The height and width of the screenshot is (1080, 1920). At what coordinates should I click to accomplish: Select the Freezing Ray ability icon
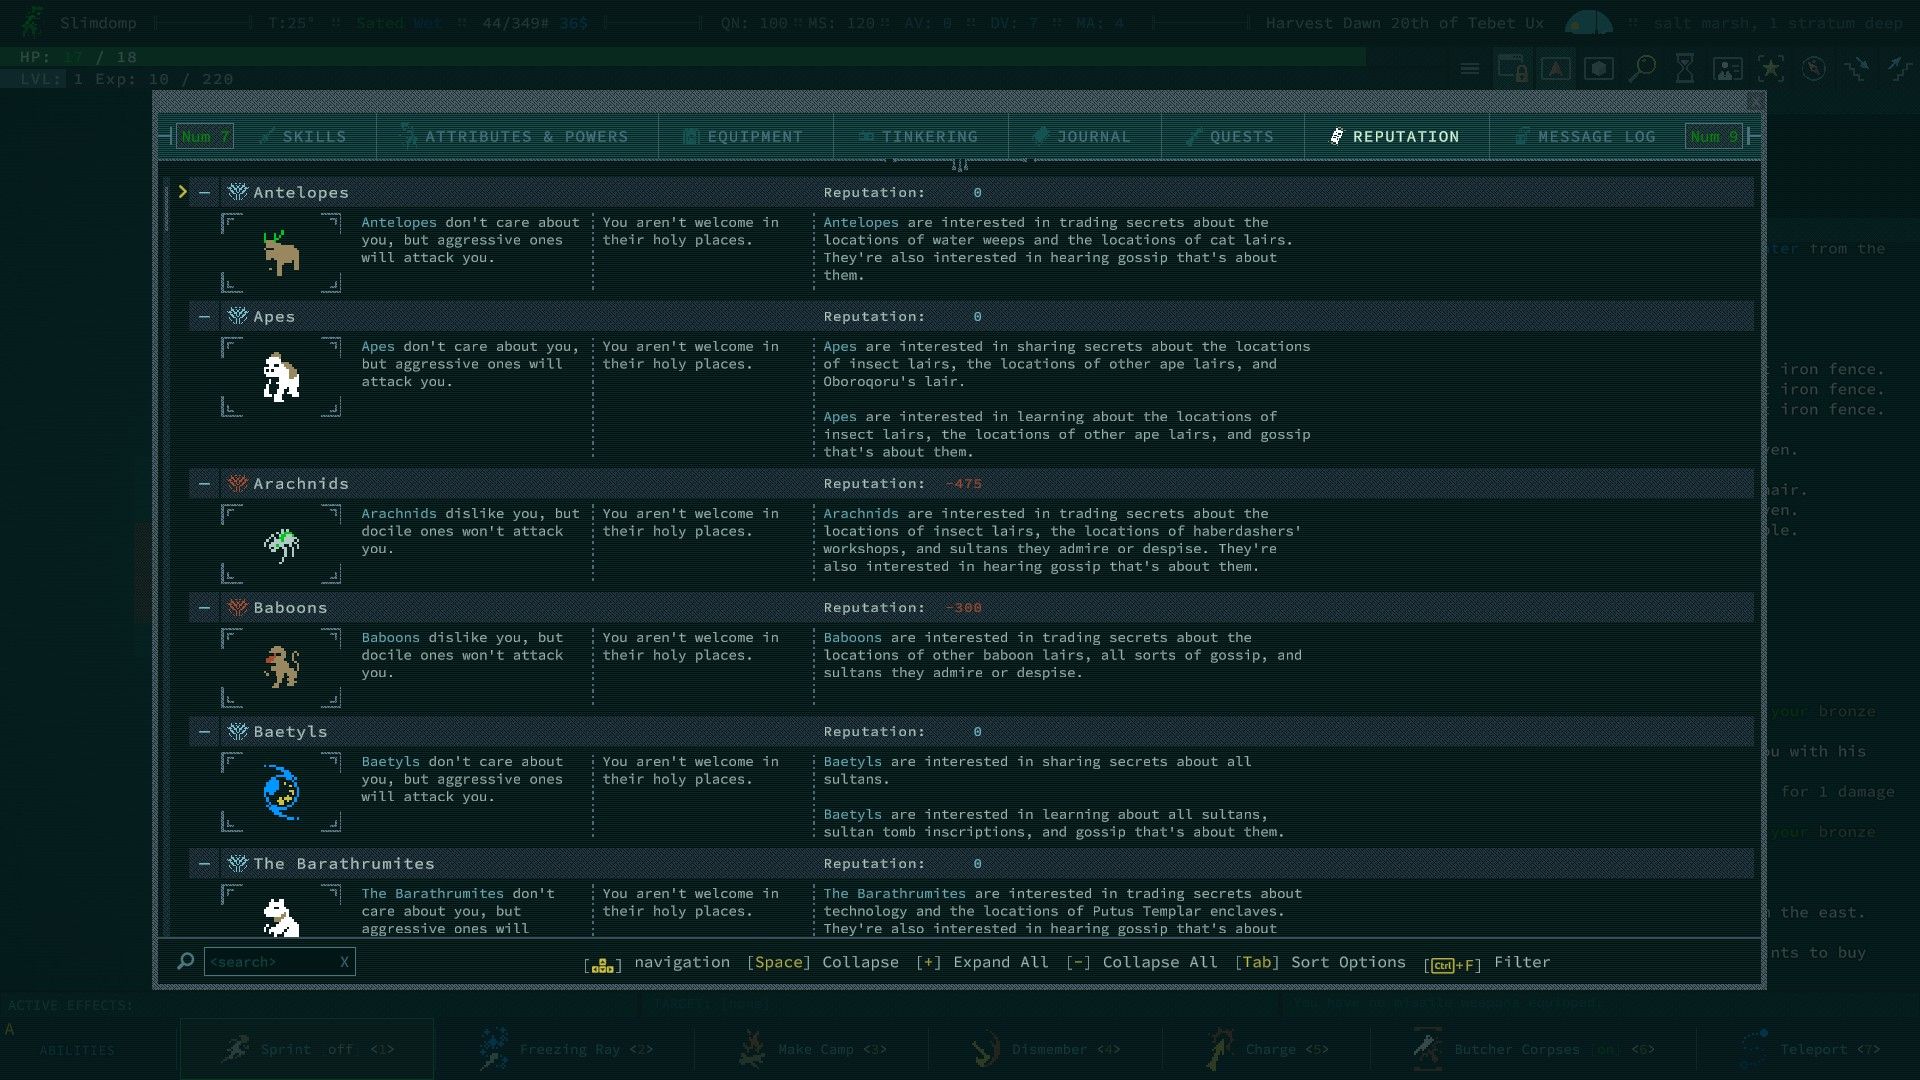(497, 1048)
